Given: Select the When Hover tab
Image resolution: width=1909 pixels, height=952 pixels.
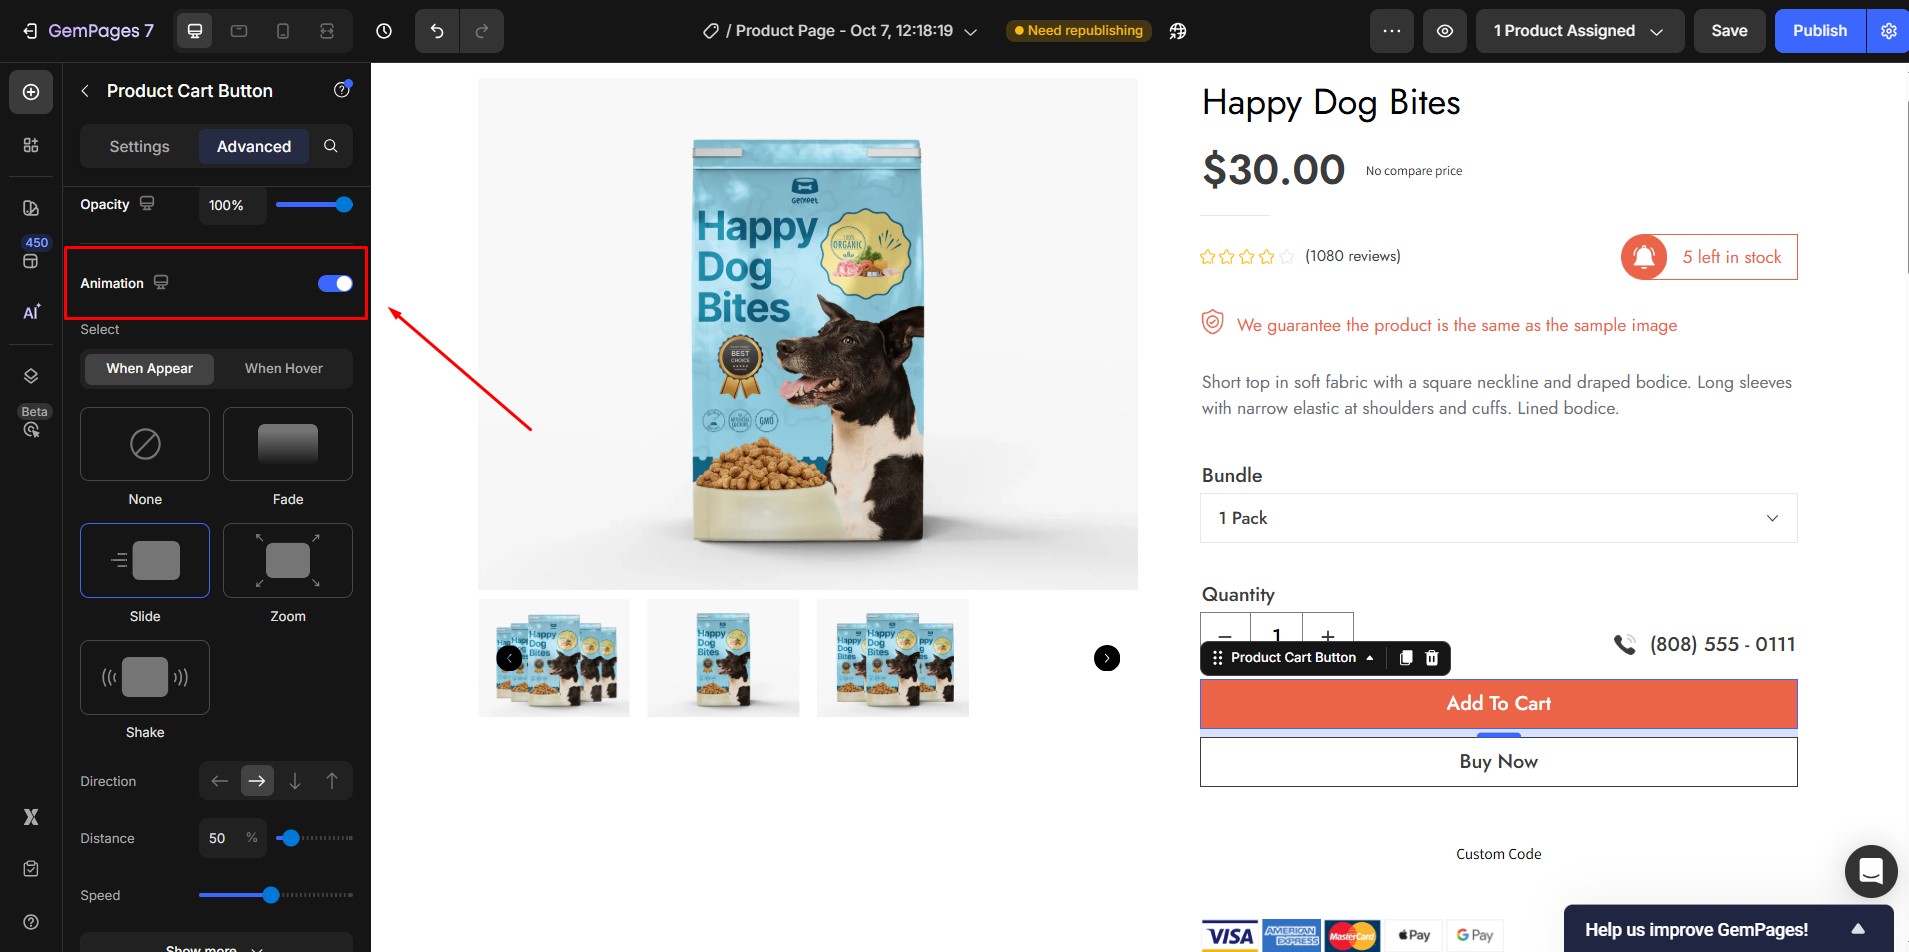Looking at the screenshot, I should click(284, 369).
